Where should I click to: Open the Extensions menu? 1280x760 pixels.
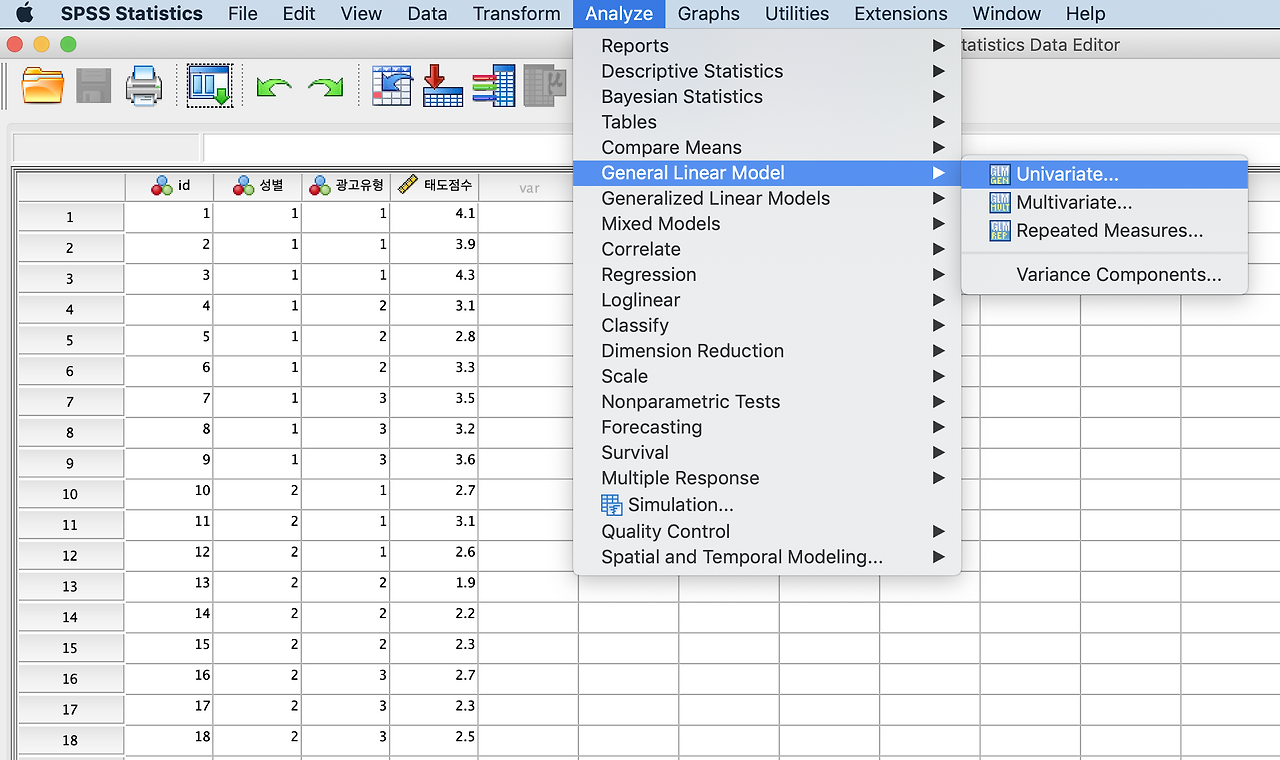901,13
